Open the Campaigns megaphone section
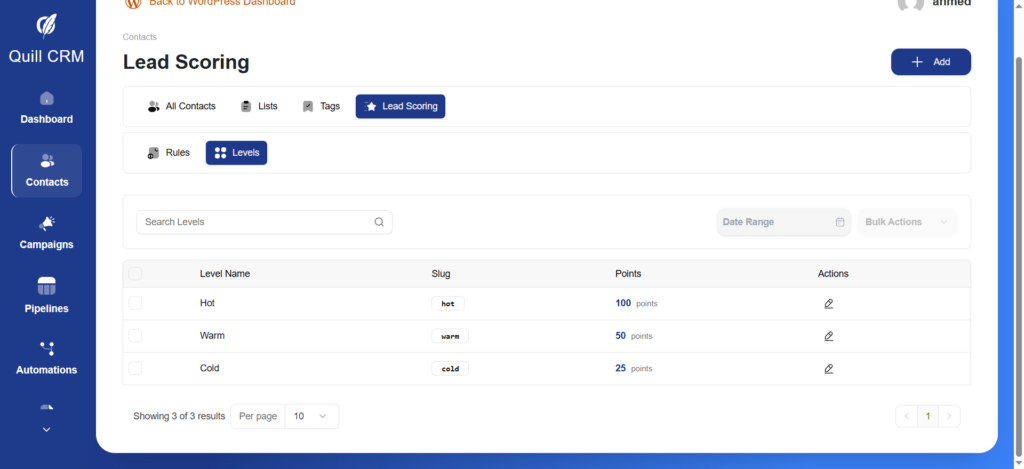The height and width of the screenshot is (469, 1024). pyautogui.click(x=46, y=232)
